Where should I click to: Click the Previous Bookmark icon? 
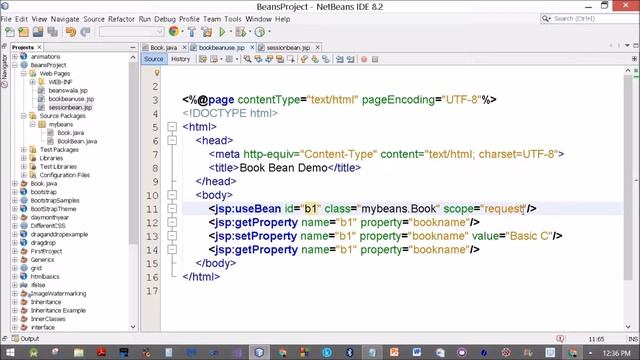(x=304, y=59)
